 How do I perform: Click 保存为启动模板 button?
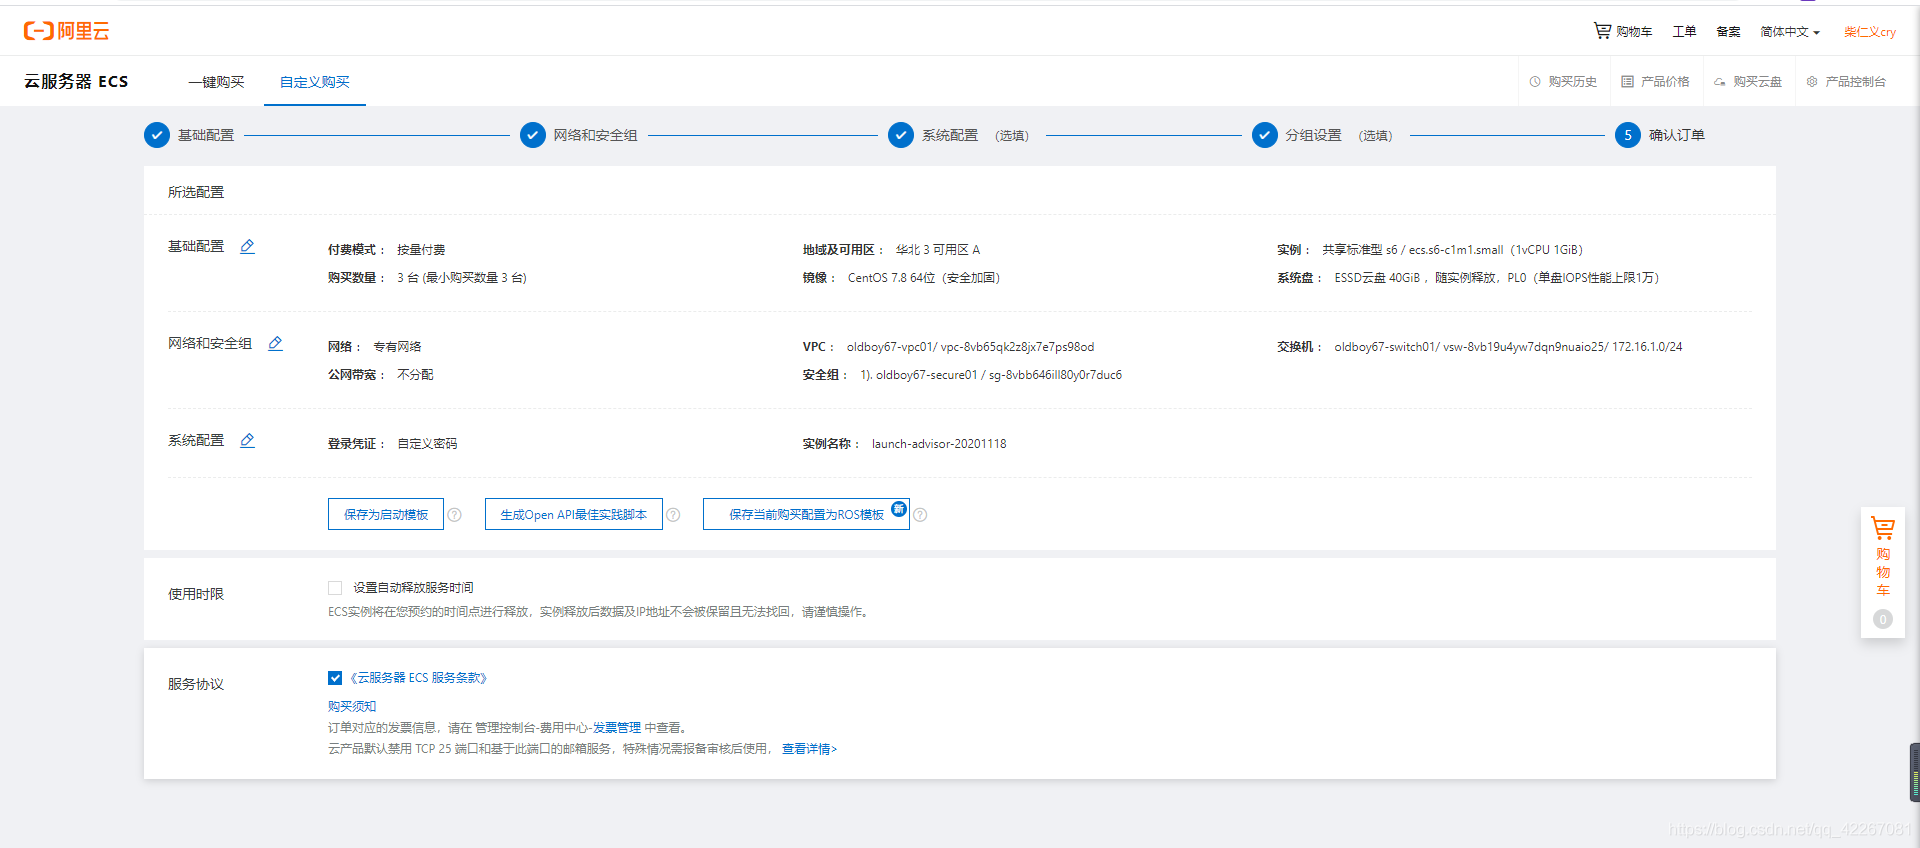pyautogui.click(x=386, y=514)
